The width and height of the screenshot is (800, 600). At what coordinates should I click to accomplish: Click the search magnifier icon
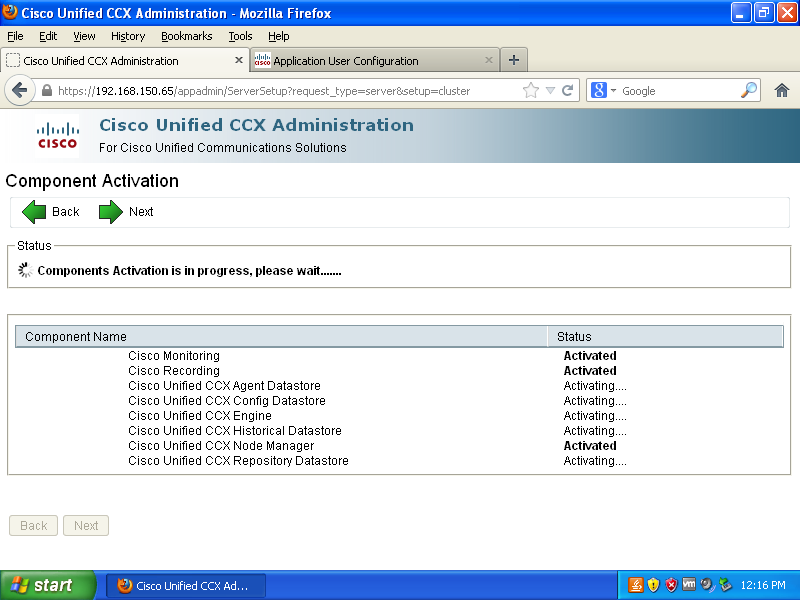click(x=748, y=90)
